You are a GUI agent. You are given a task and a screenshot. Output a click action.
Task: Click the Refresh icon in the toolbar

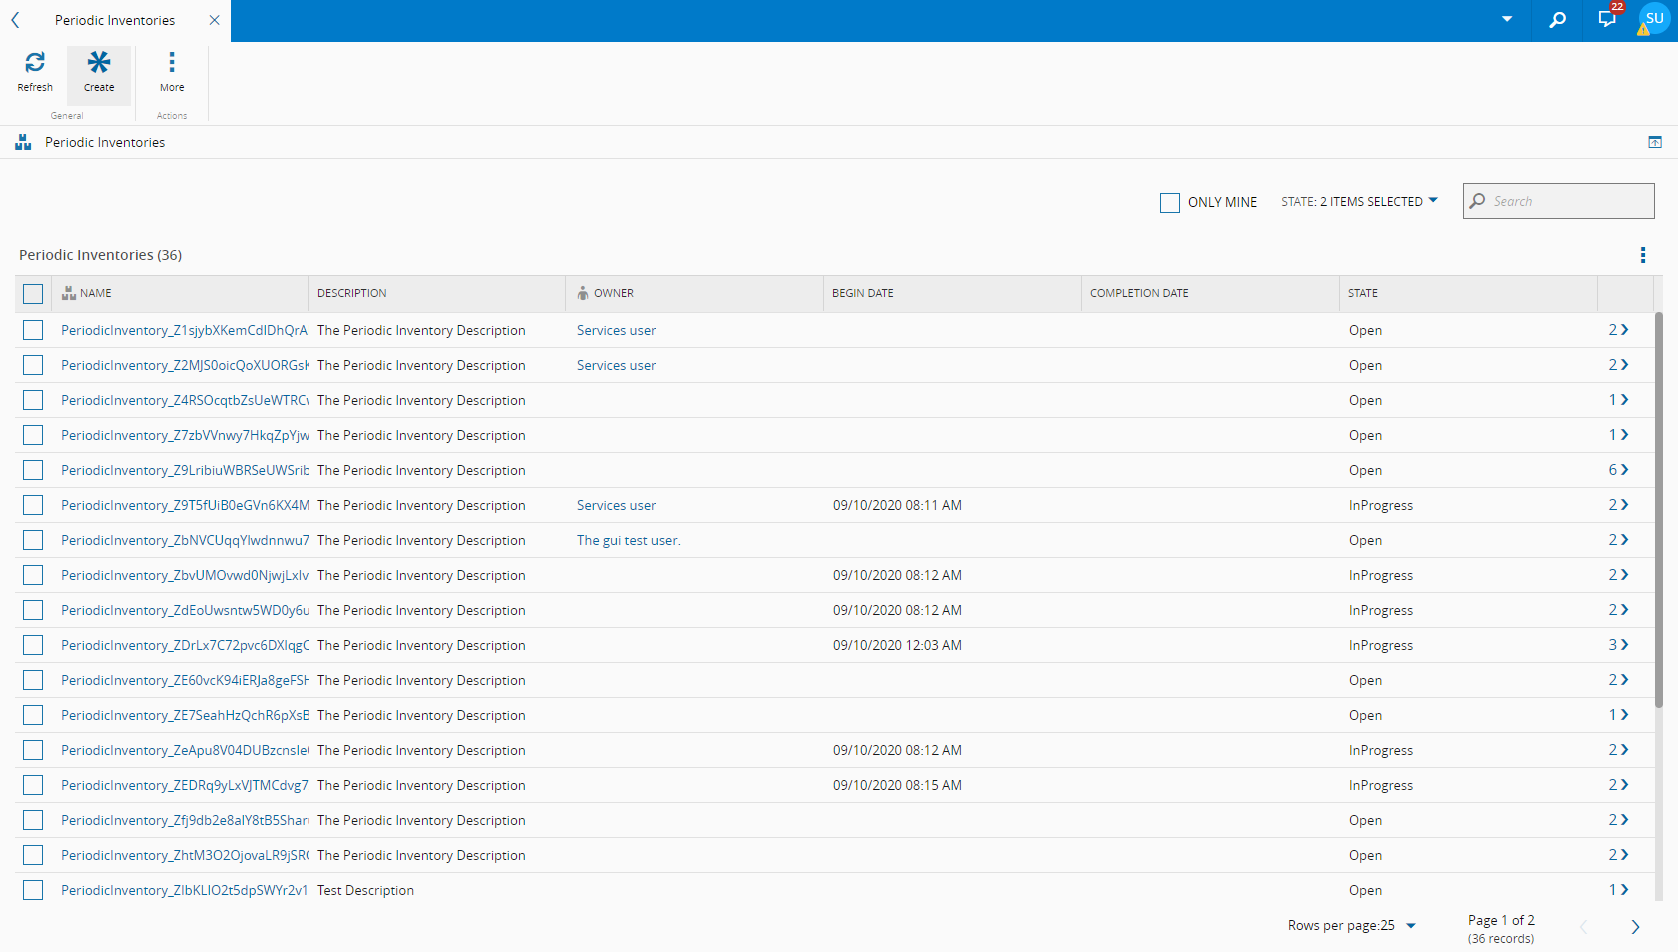35,63
